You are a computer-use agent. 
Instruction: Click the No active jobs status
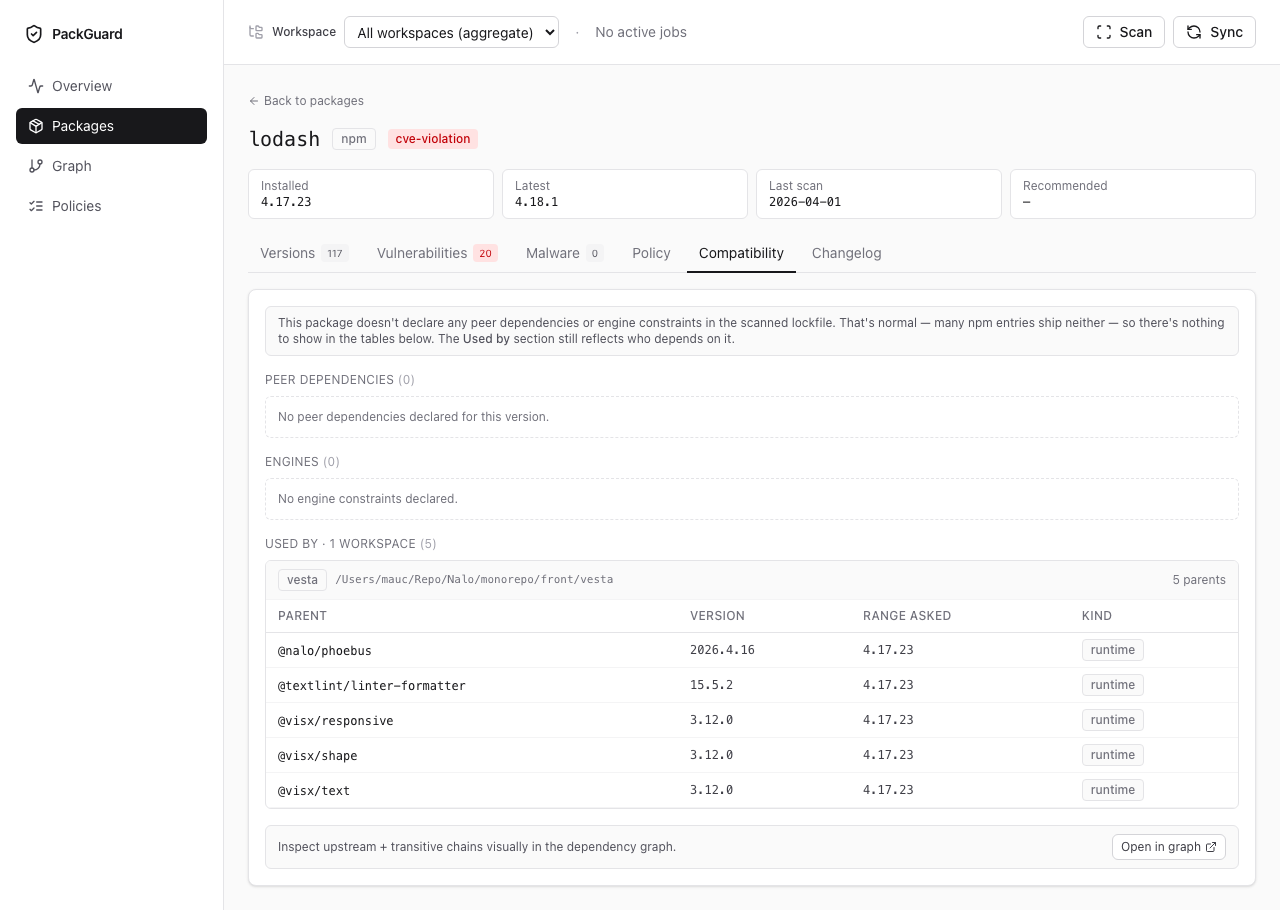tap(641, 32)
